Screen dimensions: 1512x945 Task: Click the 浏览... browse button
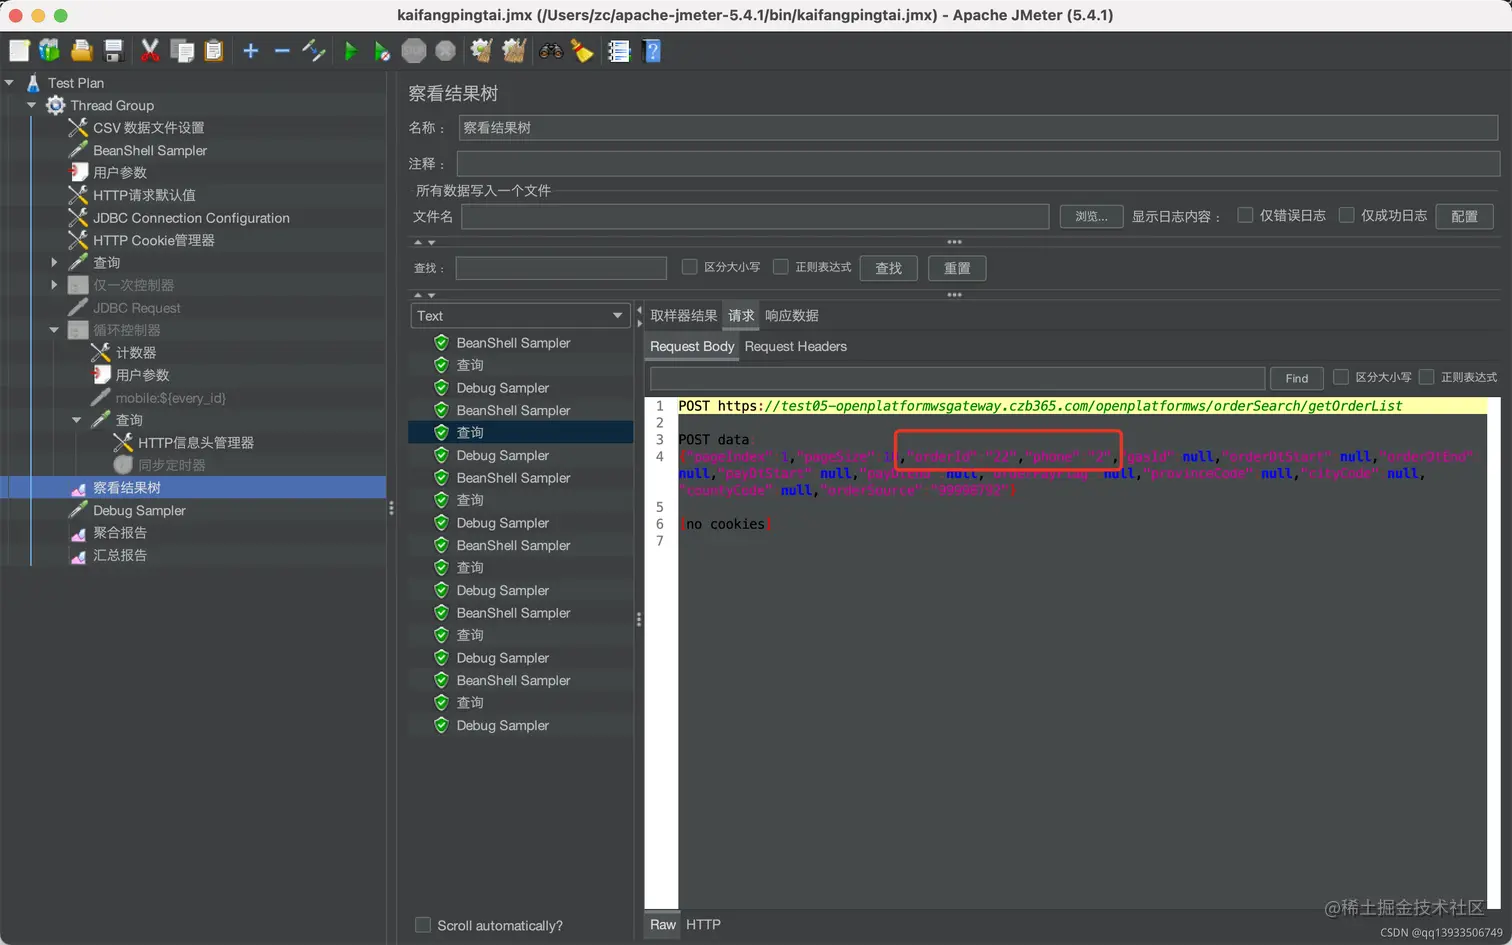click(x=1091, y=216)
